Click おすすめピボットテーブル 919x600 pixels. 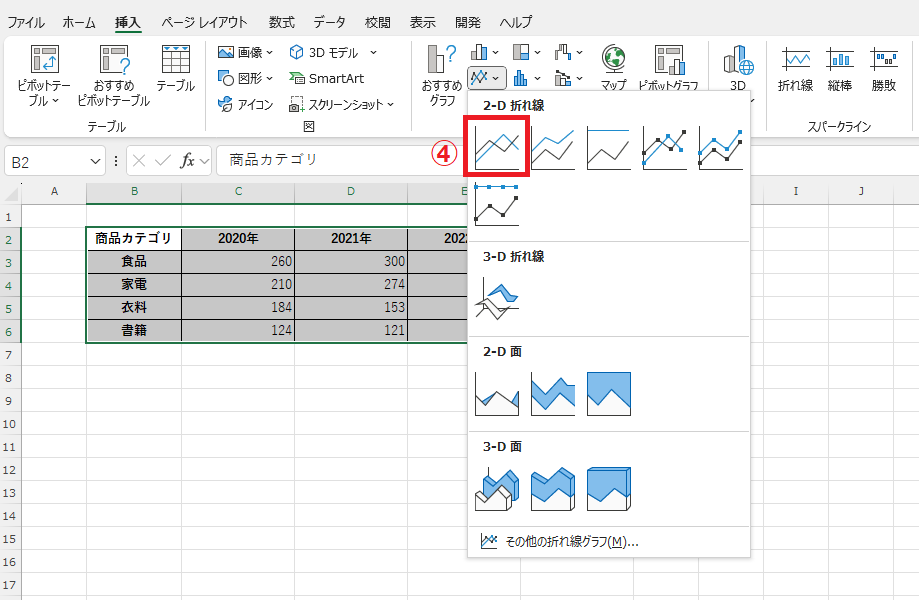click(114, 76)
